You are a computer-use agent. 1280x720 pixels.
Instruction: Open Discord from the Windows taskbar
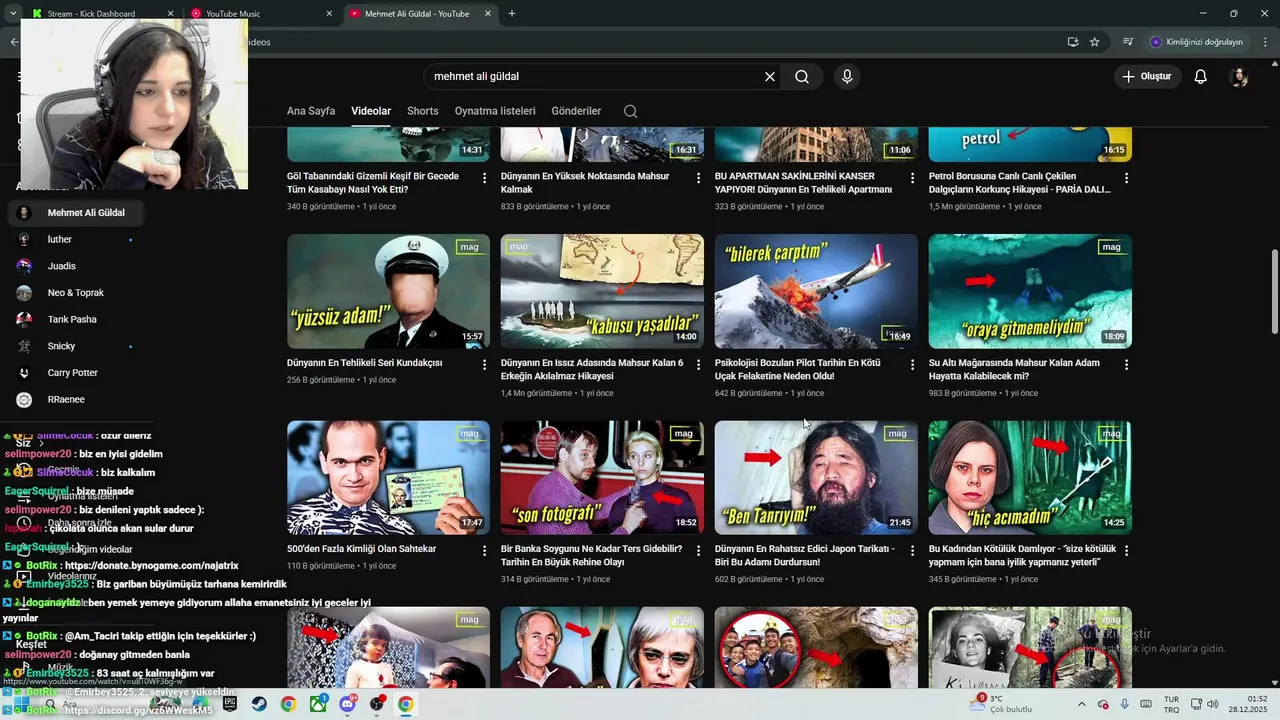[x=347, y=704]
